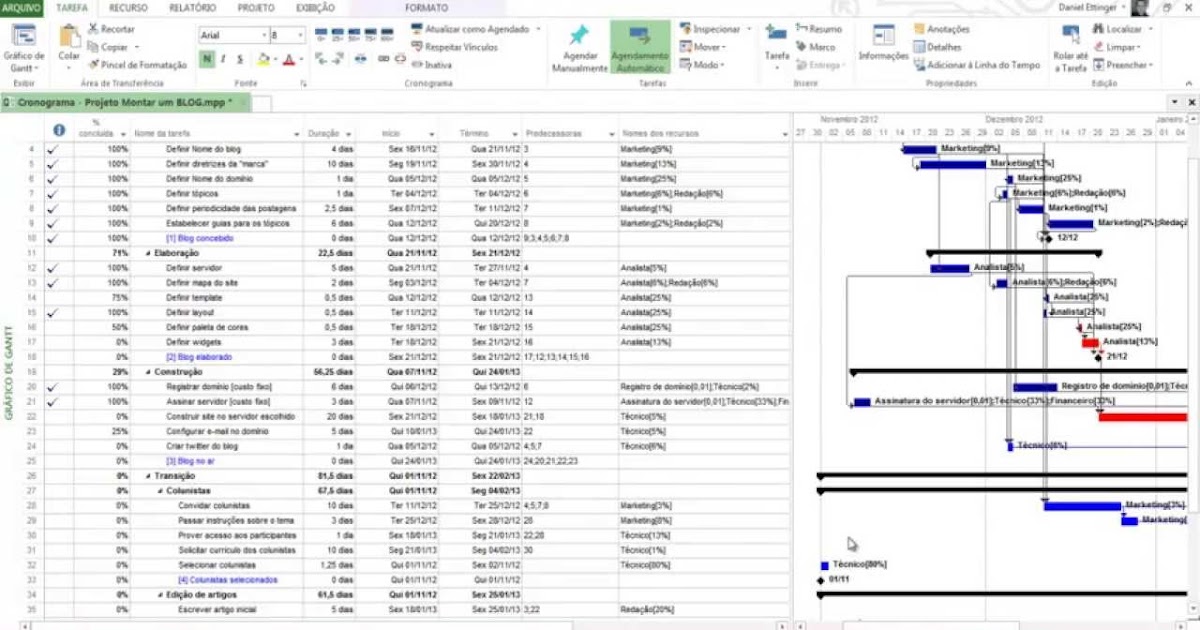Screen dimensions: 1200x630
Task: Click the Agendar Manualmente pin icon
Action: [x=578, y=35]
